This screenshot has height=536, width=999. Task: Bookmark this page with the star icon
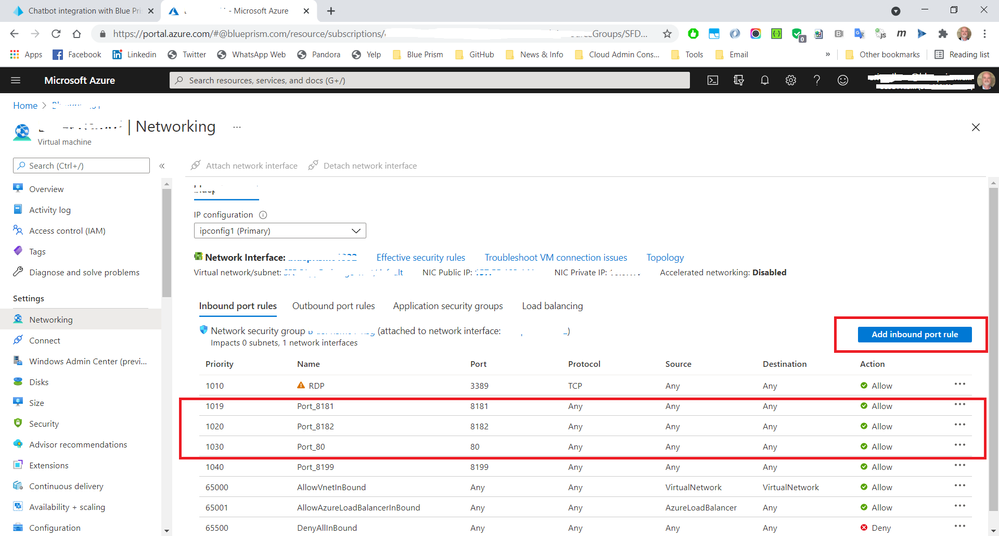[667, 33]
